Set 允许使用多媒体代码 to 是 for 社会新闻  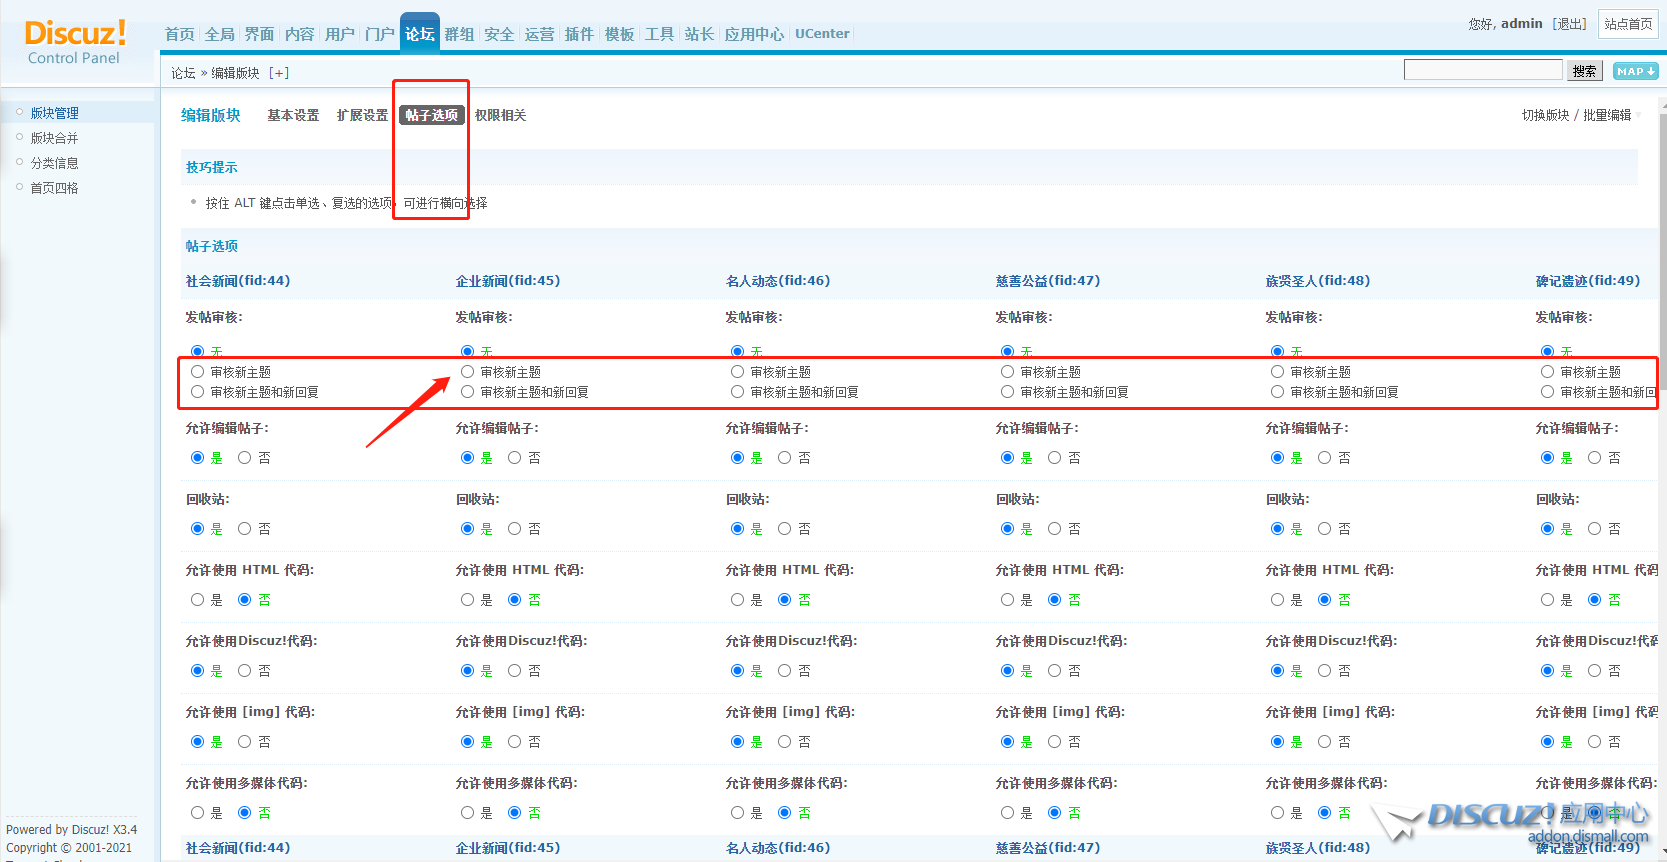tap(198, 813)
